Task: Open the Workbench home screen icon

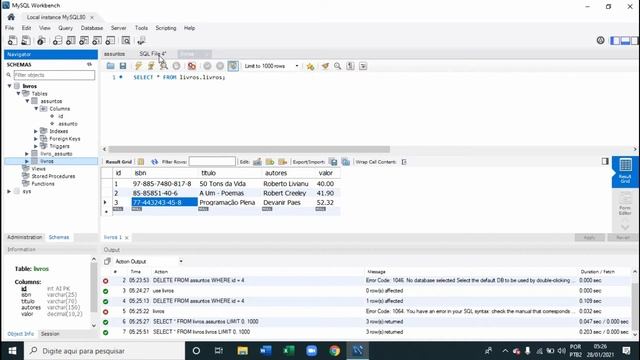Action: [x=11, y=17]
